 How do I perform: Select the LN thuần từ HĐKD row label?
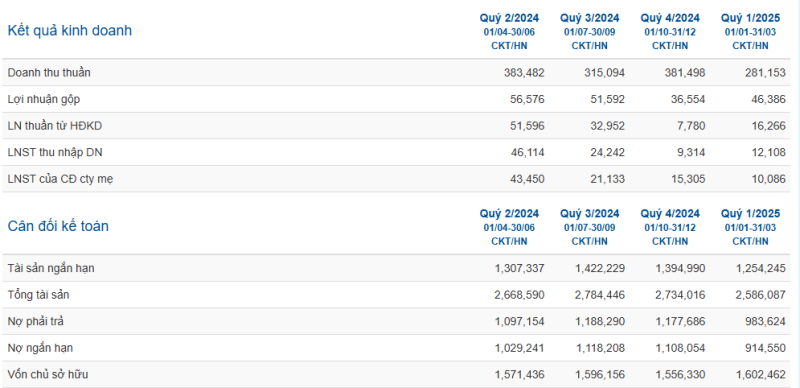click(55, 126)
